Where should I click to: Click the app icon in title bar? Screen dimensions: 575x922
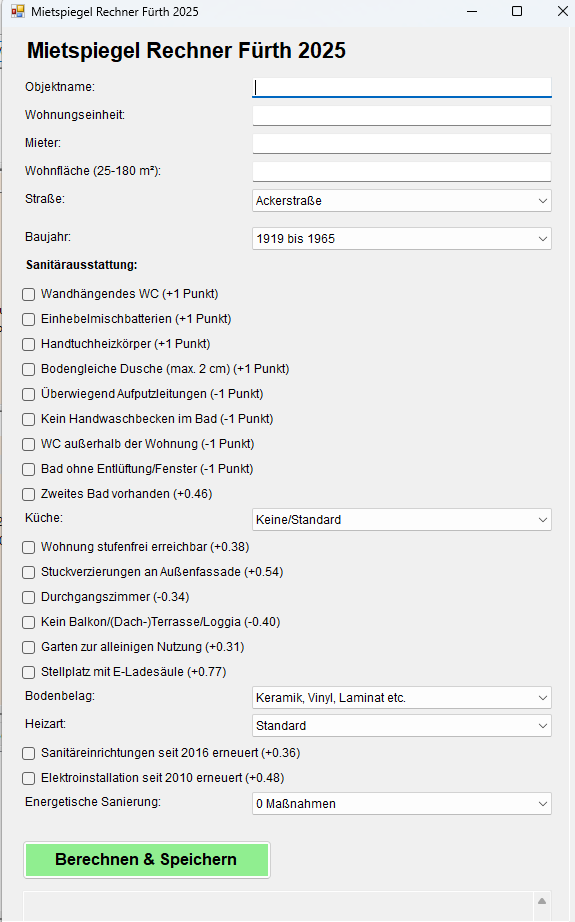18,11
